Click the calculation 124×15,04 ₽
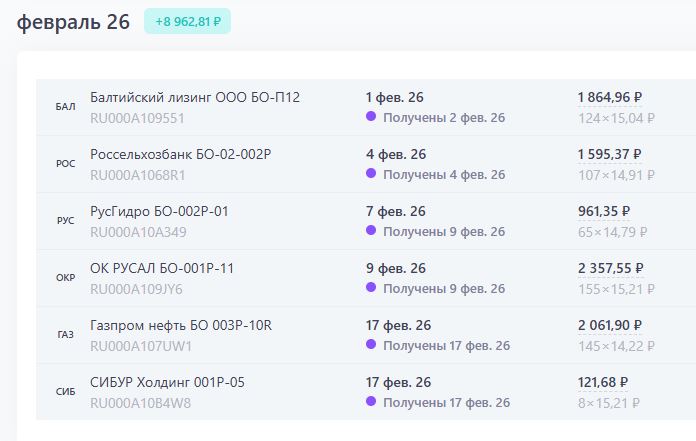Image resolution: width=696 pixels, height=441 pixels. [617, 118]
